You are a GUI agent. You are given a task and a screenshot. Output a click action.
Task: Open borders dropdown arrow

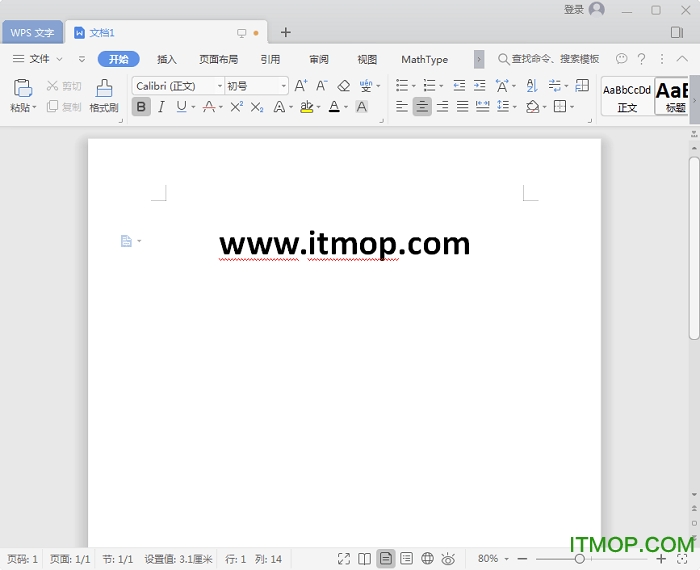point(572,107)
